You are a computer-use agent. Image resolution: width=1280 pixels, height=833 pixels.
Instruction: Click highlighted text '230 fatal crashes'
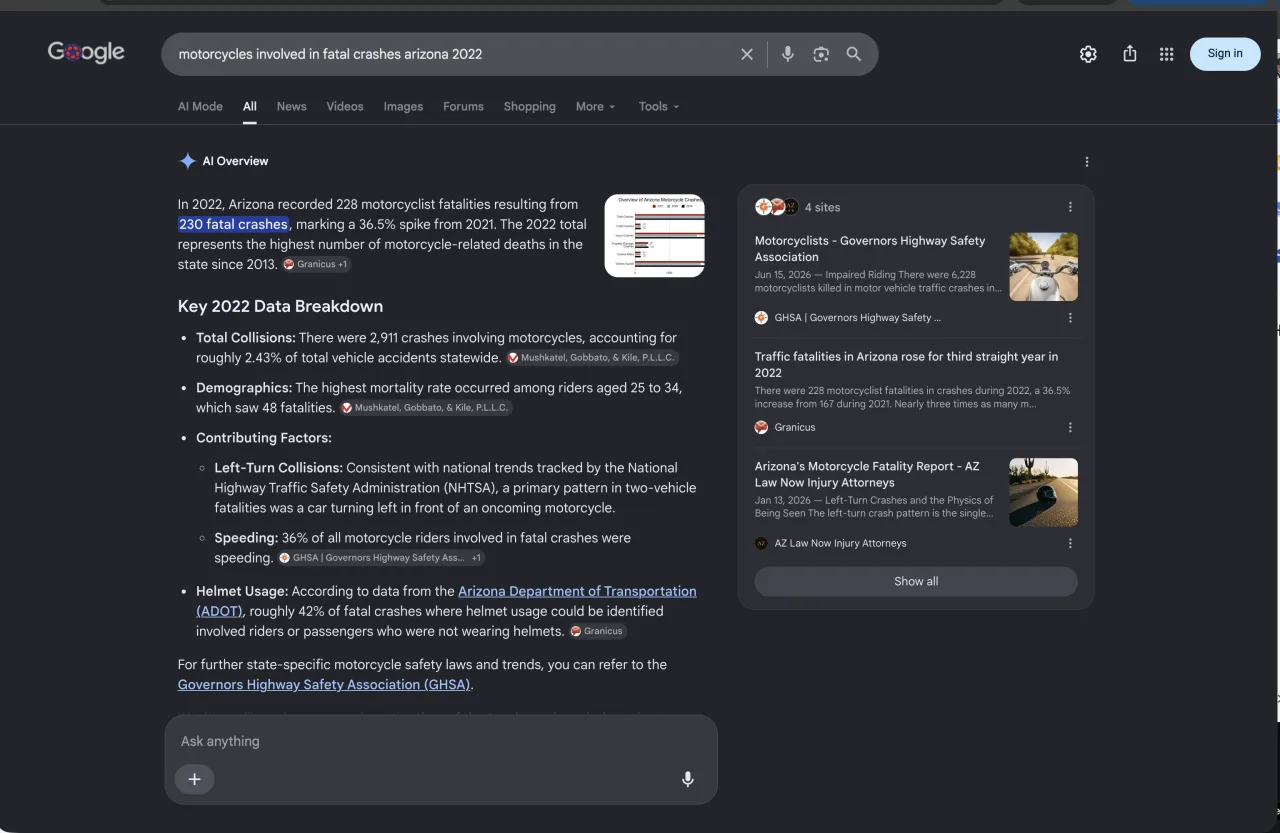pos(234,224)
